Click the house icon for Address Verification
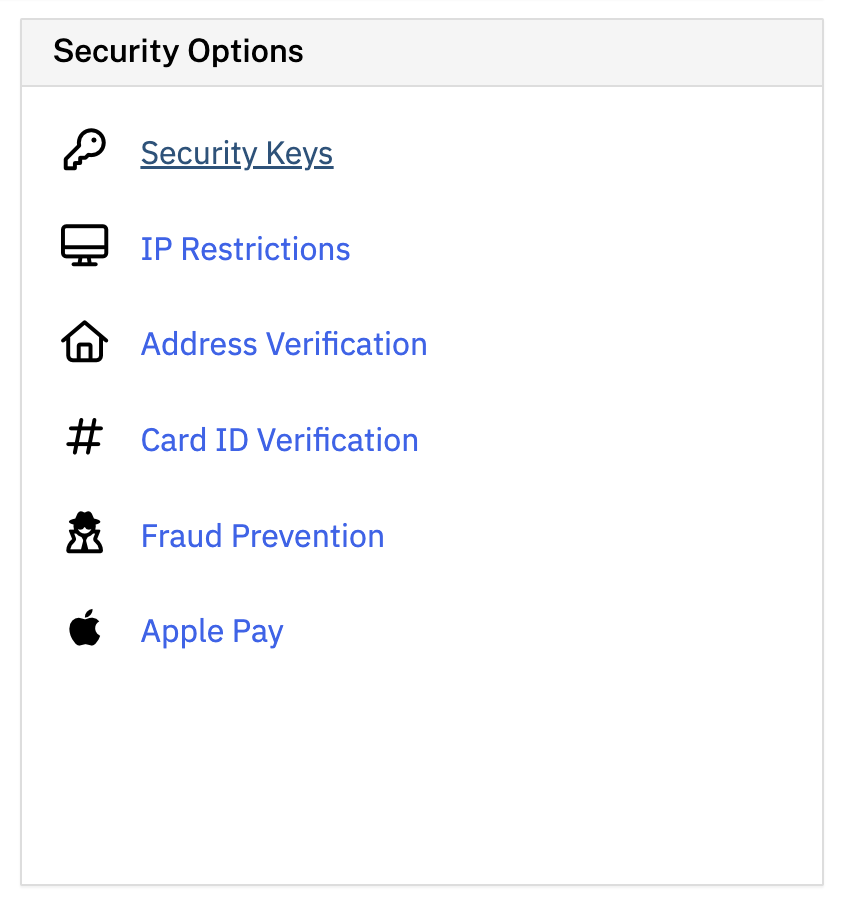Image resolution: width=844 pixels, height=902 pixels. [85, 341]
